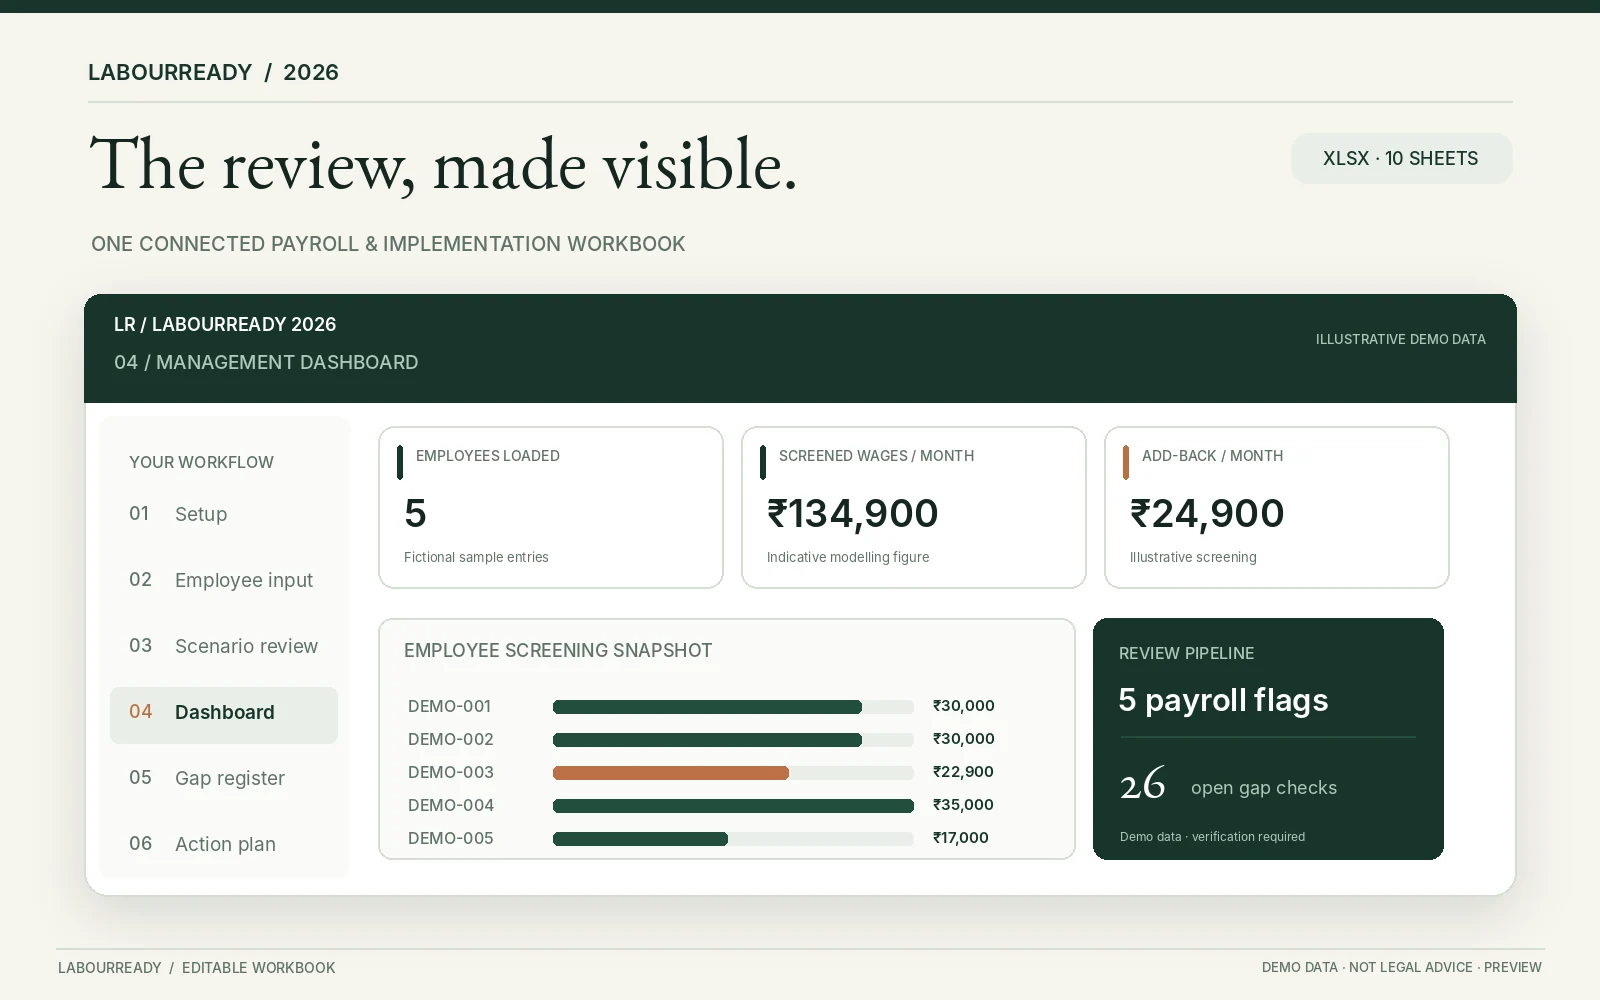The width and height of the screenshot is (1600, 1000).
Task: Click the DEMO-005 progress bar
Action: click(x=733, y=839)
